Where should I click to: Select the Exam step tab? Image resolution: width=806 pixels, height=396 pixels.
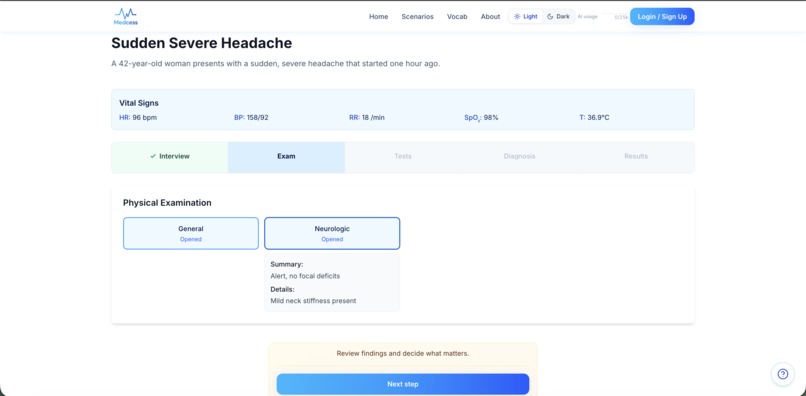286,157
